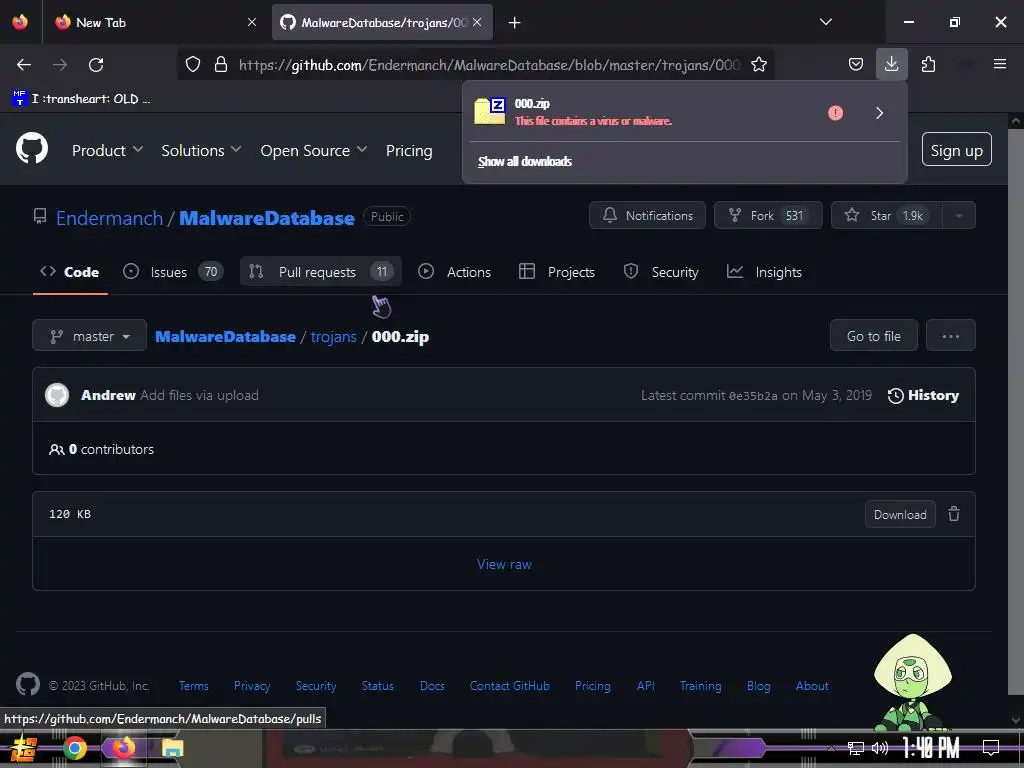Bookmark this page with star icon
Image resolution: width=1024 pixels, height=768 pixels.
click(759, 65)
